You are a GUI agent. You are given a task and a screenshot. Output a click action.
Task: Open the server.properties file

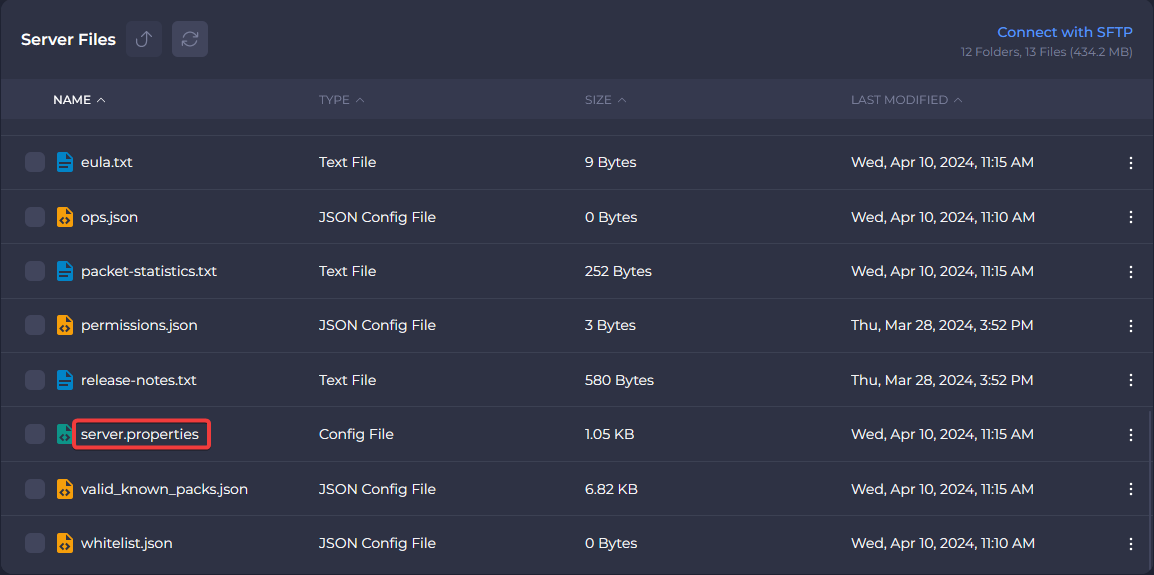point(140,434)
